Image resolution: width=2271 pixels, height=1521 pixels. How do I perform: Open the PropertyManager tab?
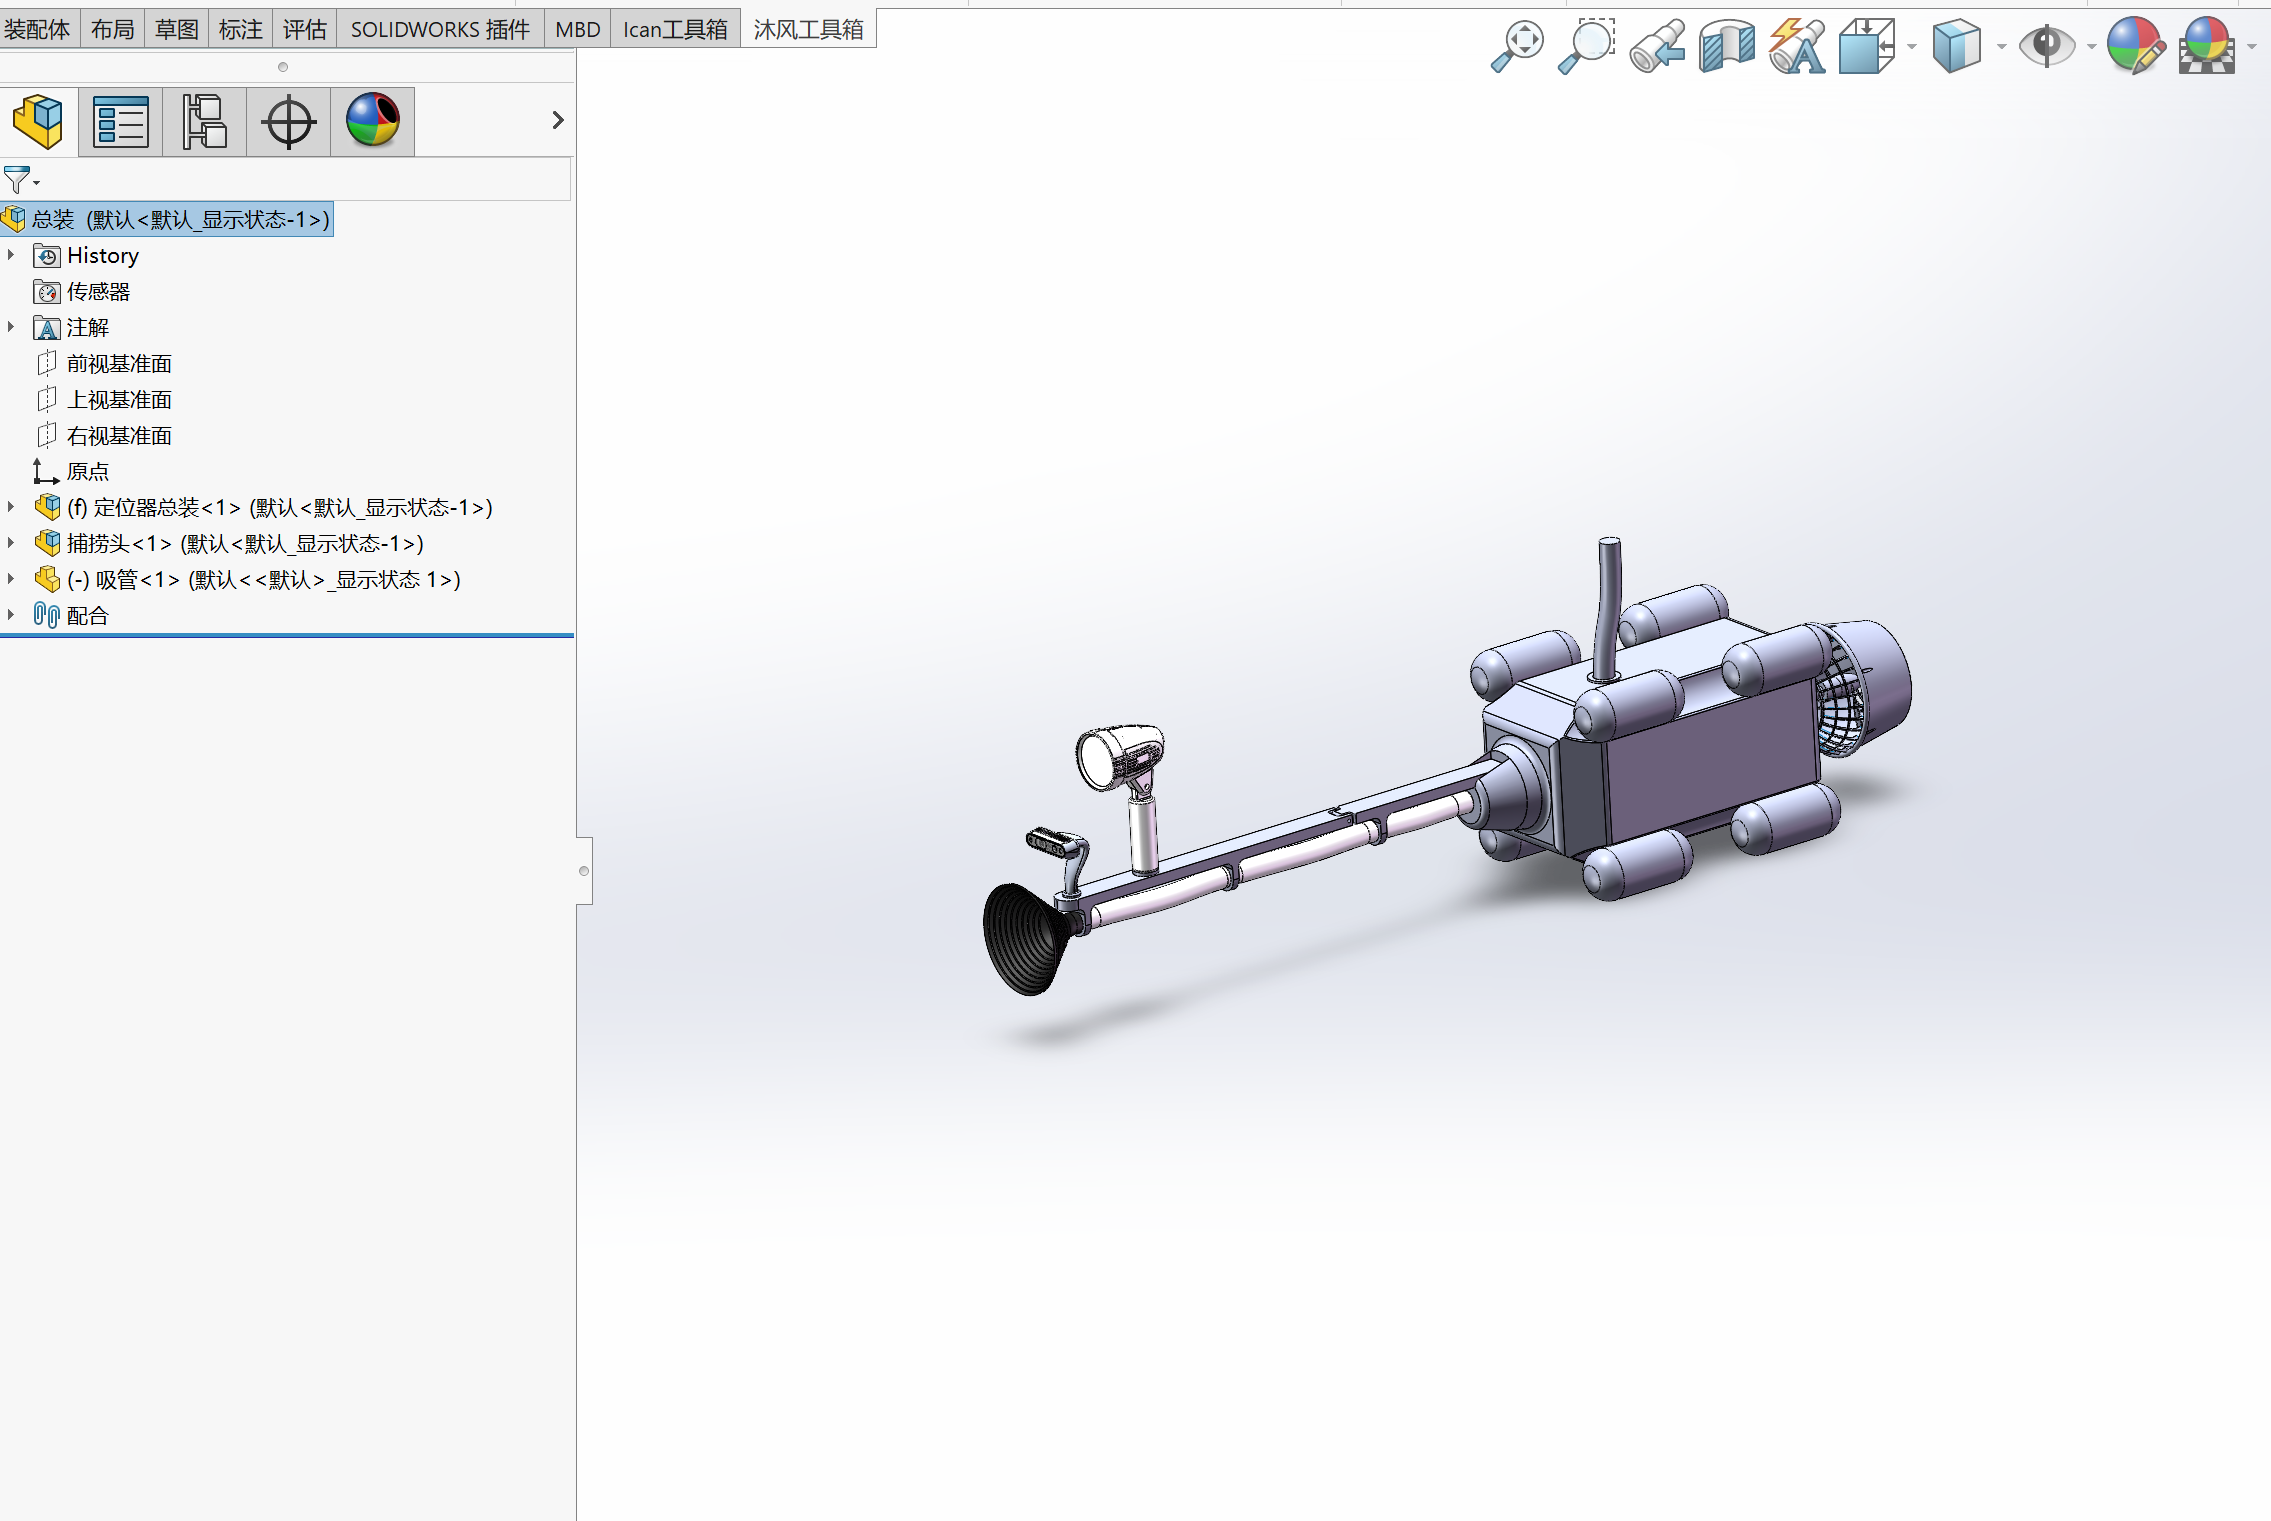pos(121,121)
